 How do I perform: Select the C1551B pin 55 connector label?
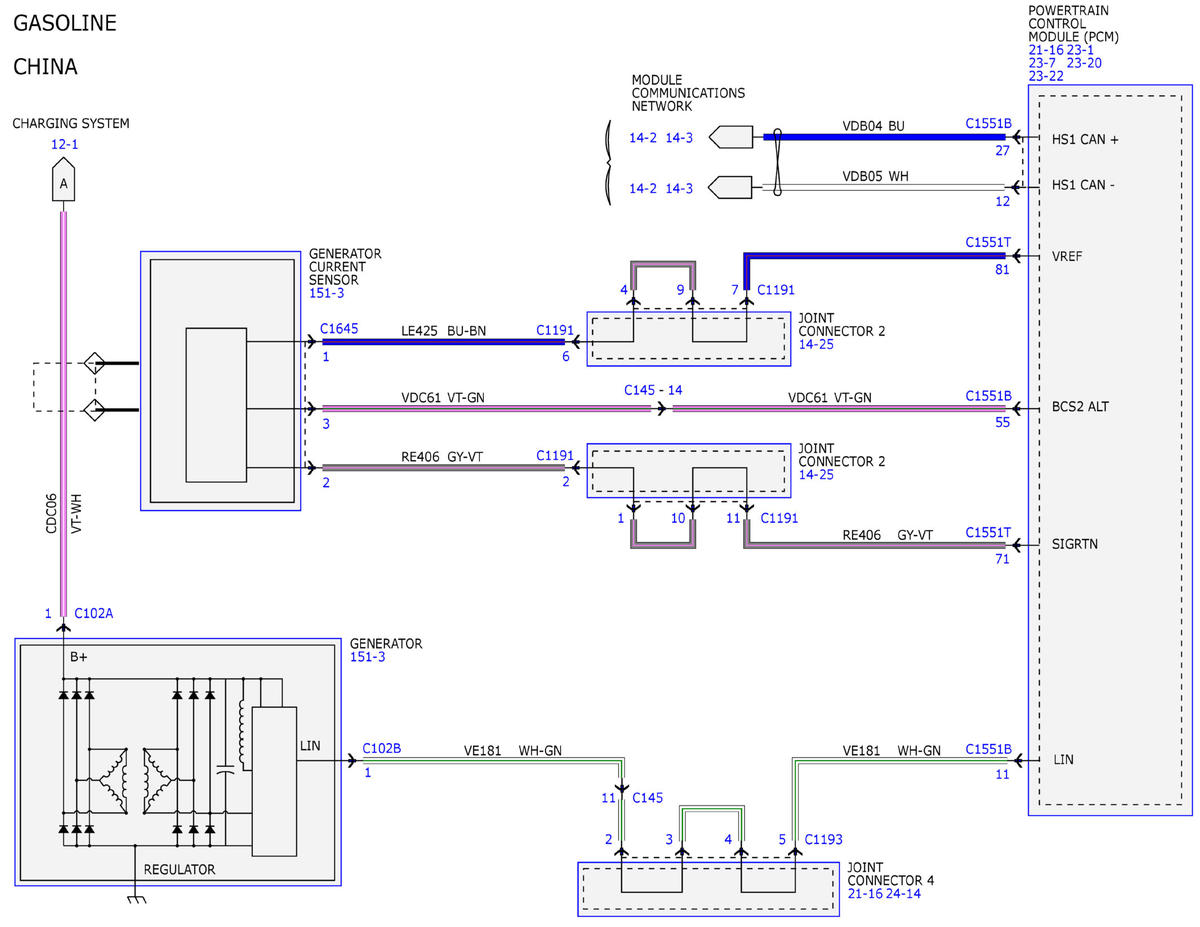pyautogui.click(x=988, y=396)
